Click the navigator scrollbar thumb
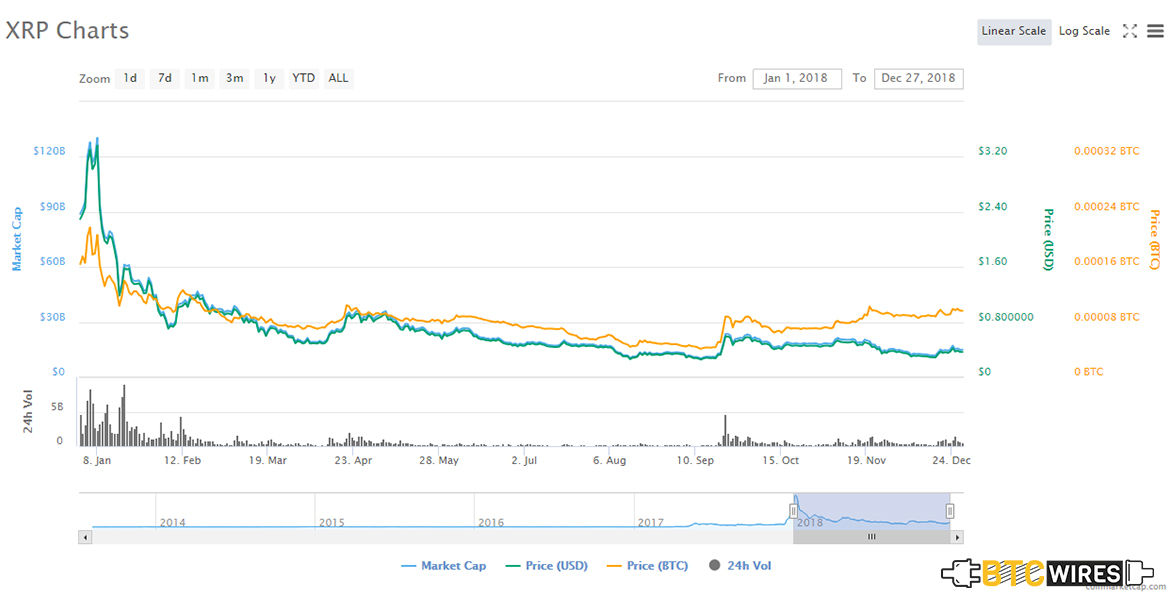Image resolution: width=1170 pixels, height=600 pixels. 872,537
